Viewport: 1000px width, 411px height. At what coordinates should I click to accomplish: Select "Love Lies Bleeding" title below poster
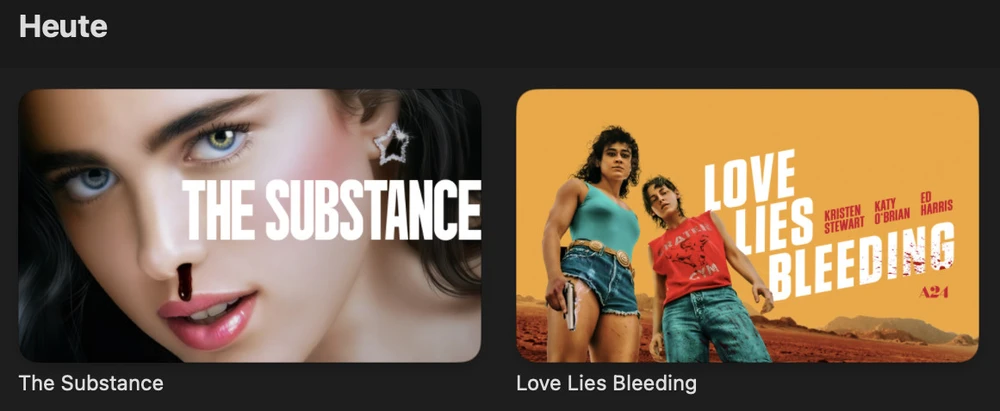point(607,383)
